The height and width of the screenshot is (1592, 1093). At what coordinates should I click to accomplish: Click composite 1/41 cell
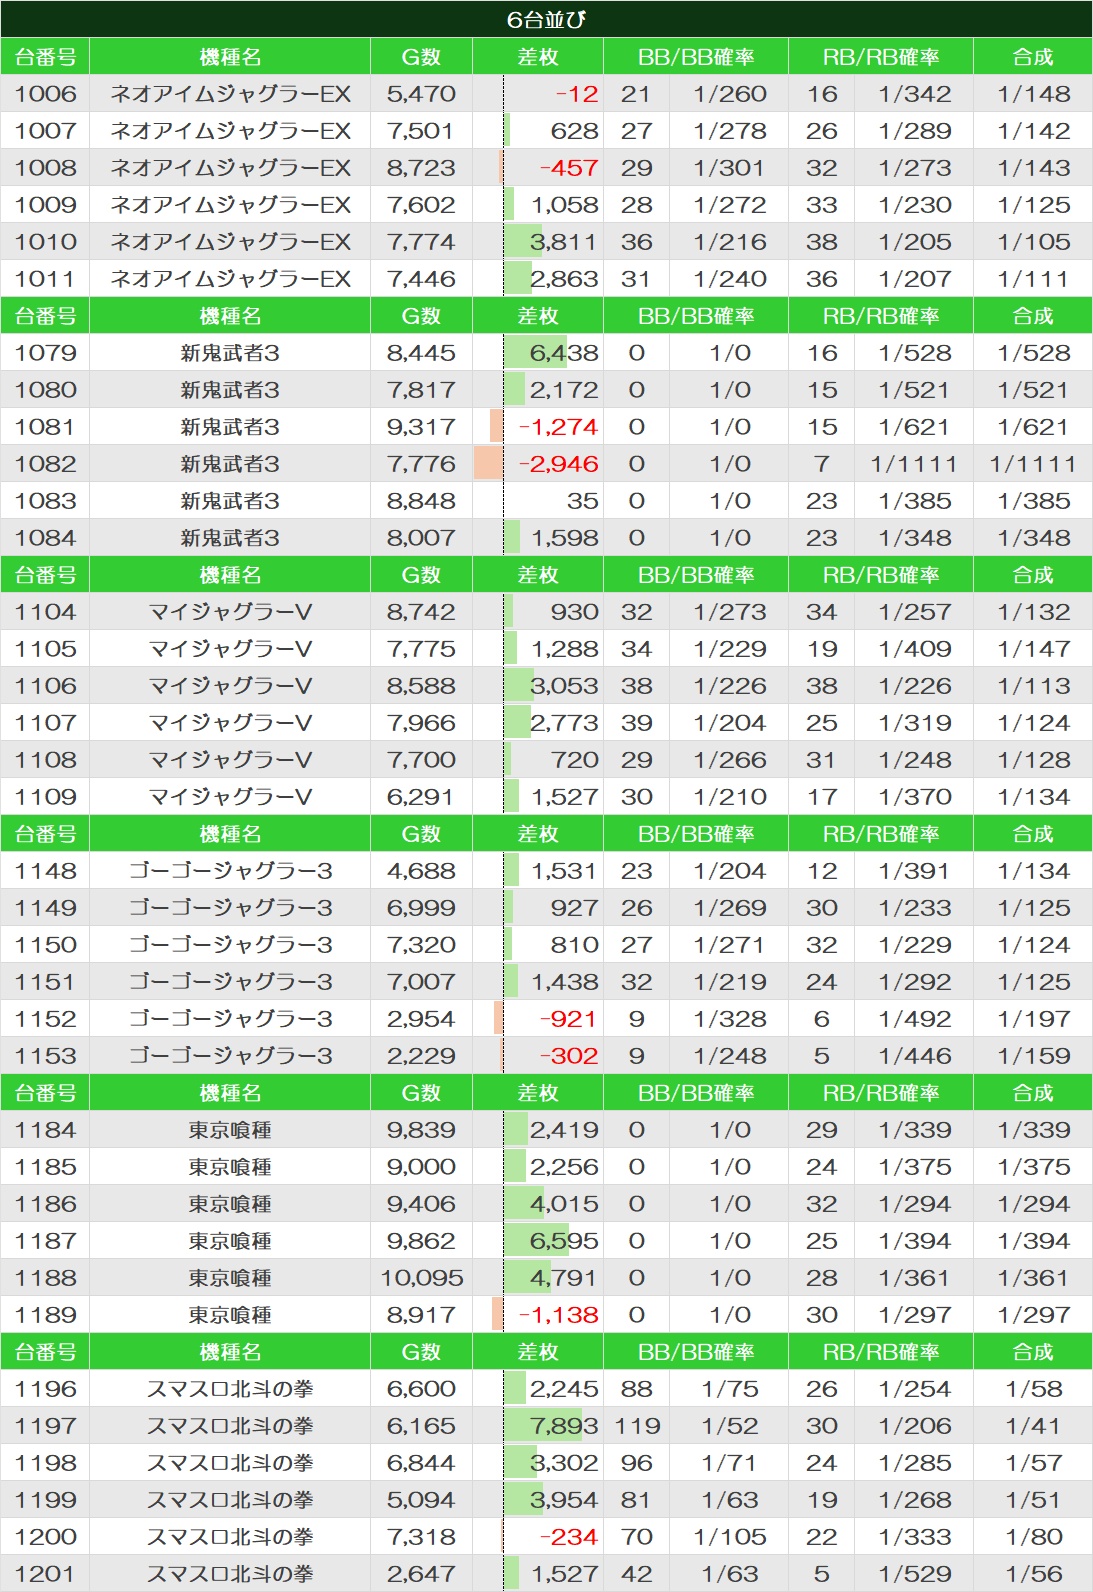[1034, 1426]
